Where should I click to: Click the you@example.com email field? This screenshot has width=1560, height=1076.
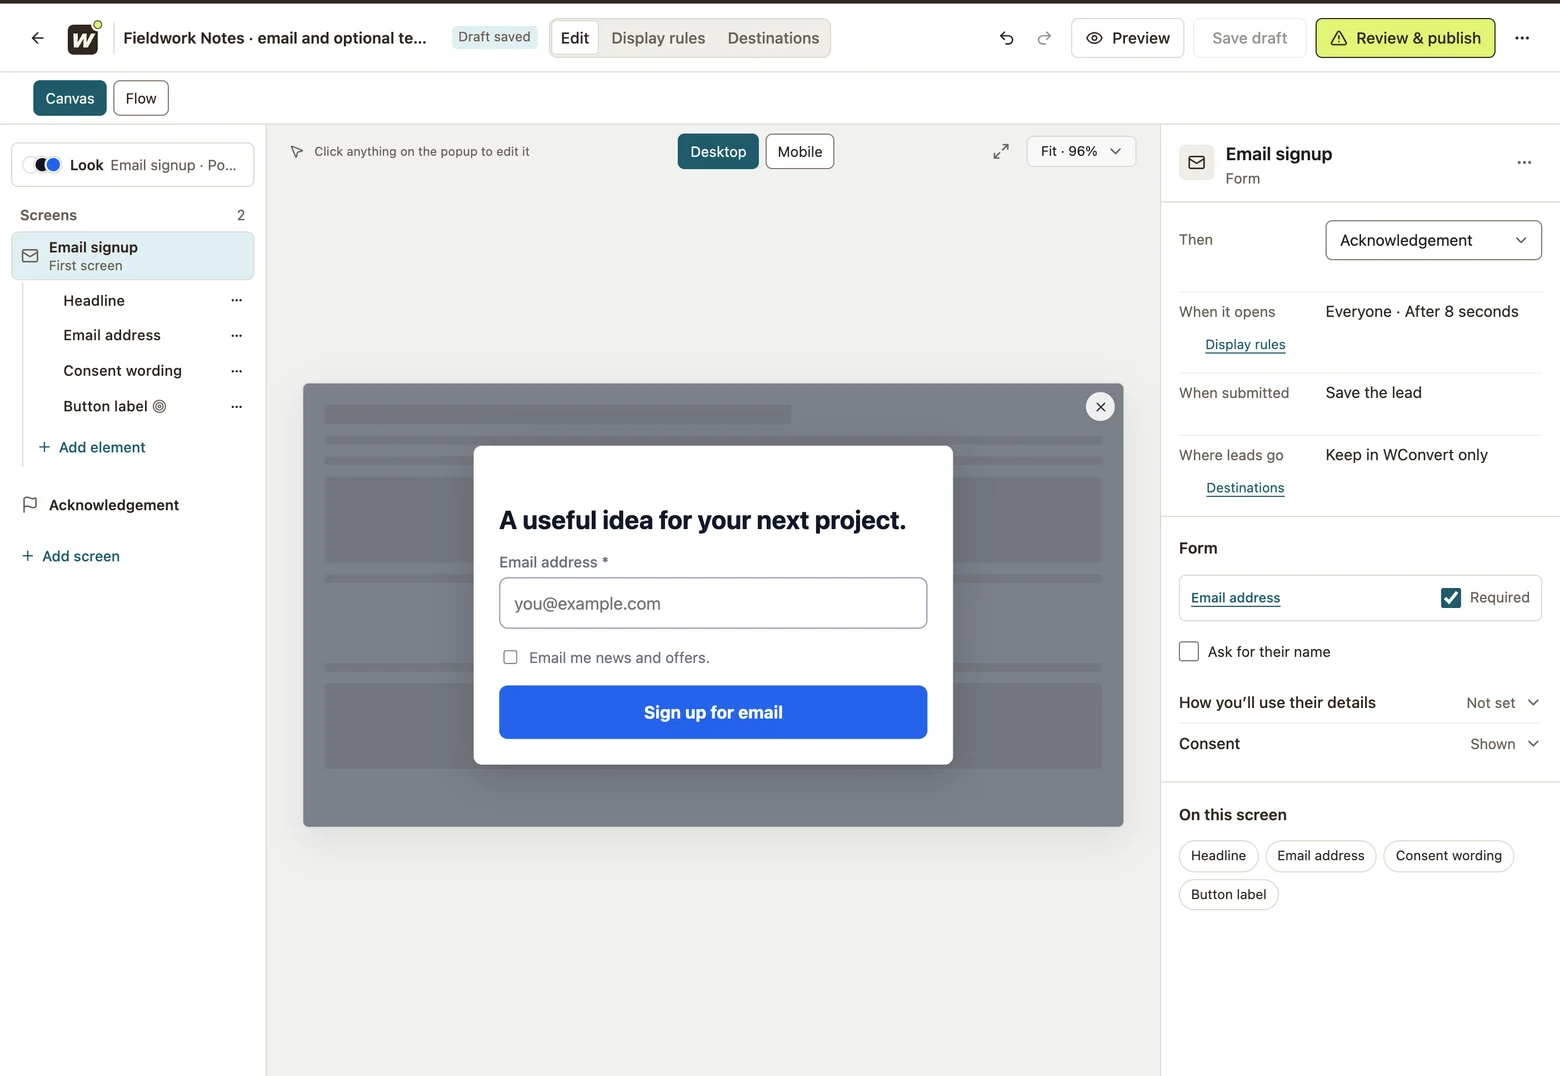tap(713, 603)
